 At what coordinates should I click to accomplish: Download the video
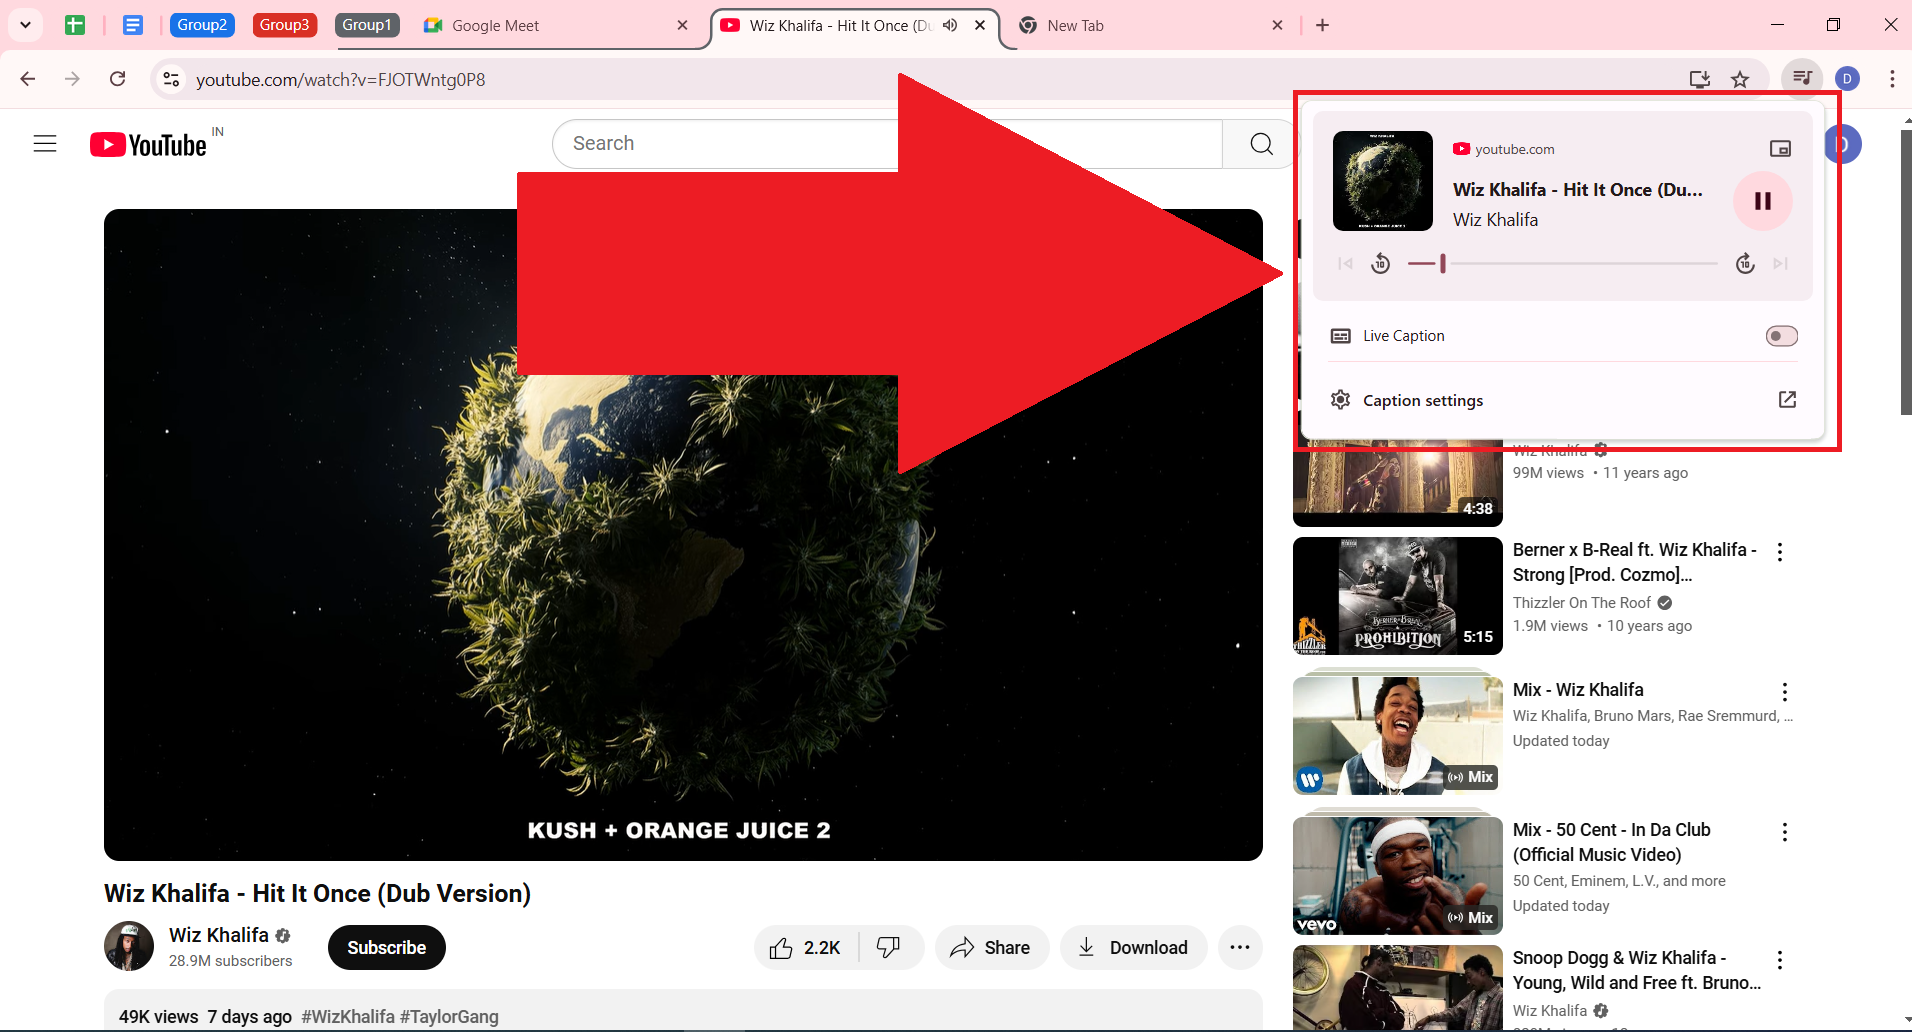[1133, 948]
